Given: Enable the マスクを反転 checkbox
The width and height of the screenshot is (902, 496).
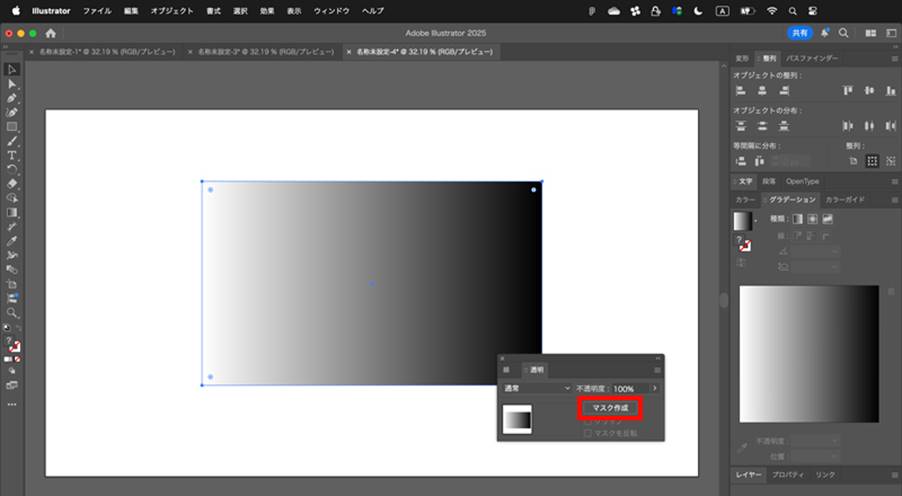Looking at the screenshot, I should click(x=588, y=433).
